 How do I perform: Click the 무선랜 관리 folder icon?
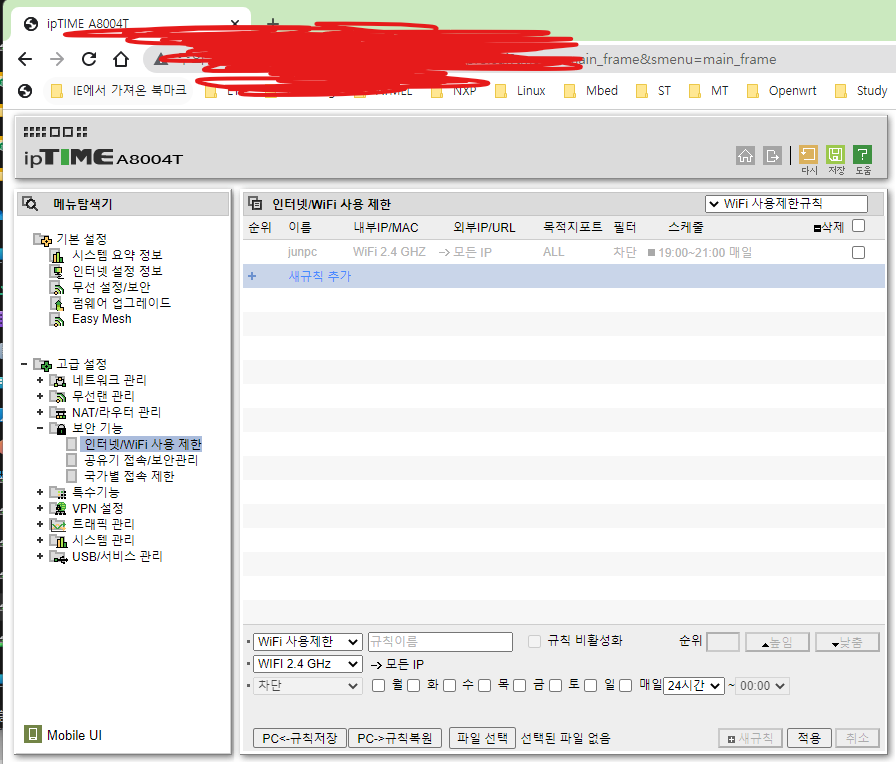pos(58,397)
